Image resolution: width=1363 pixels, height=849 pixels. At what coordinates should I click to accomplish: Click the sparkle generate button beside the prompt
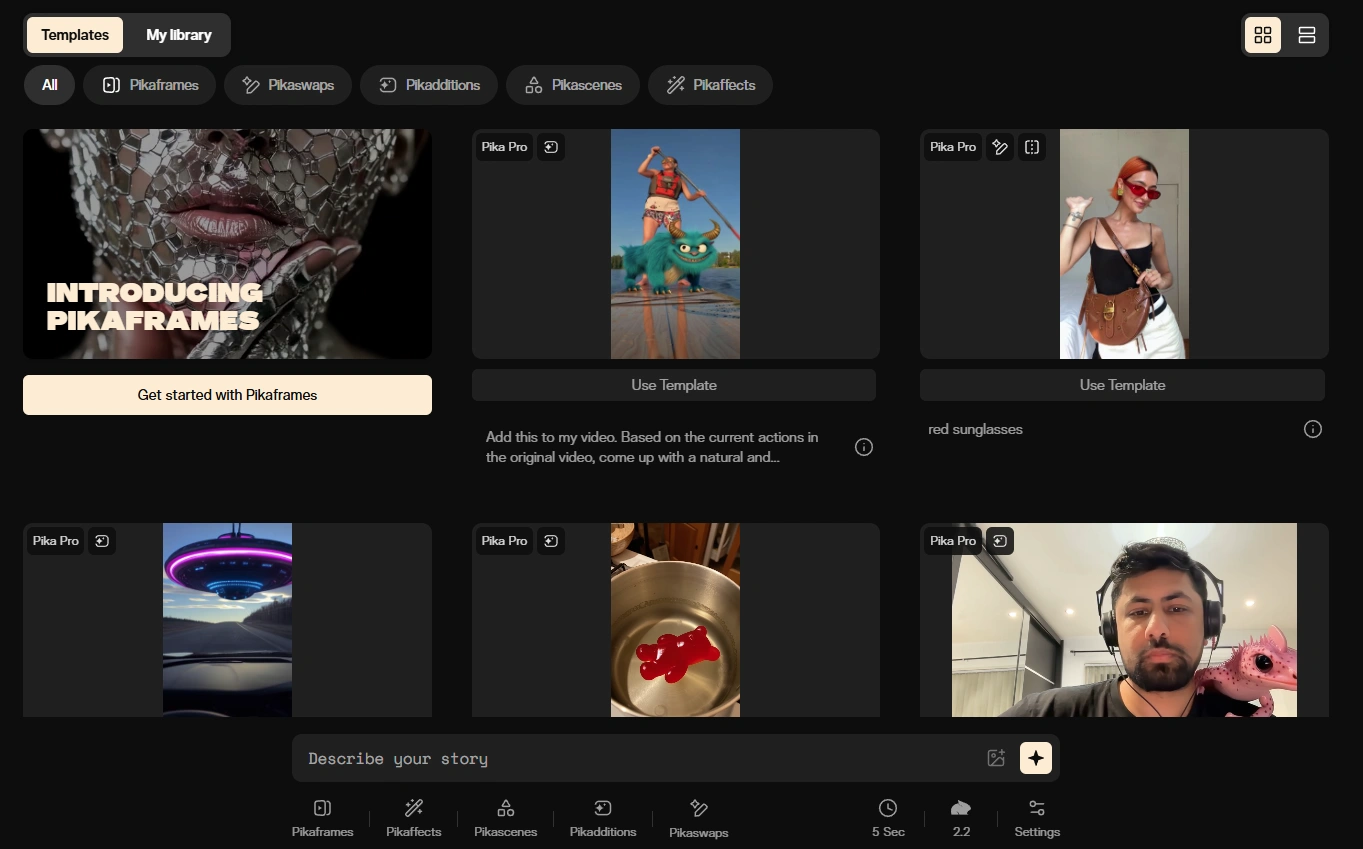click(1035, 758)
